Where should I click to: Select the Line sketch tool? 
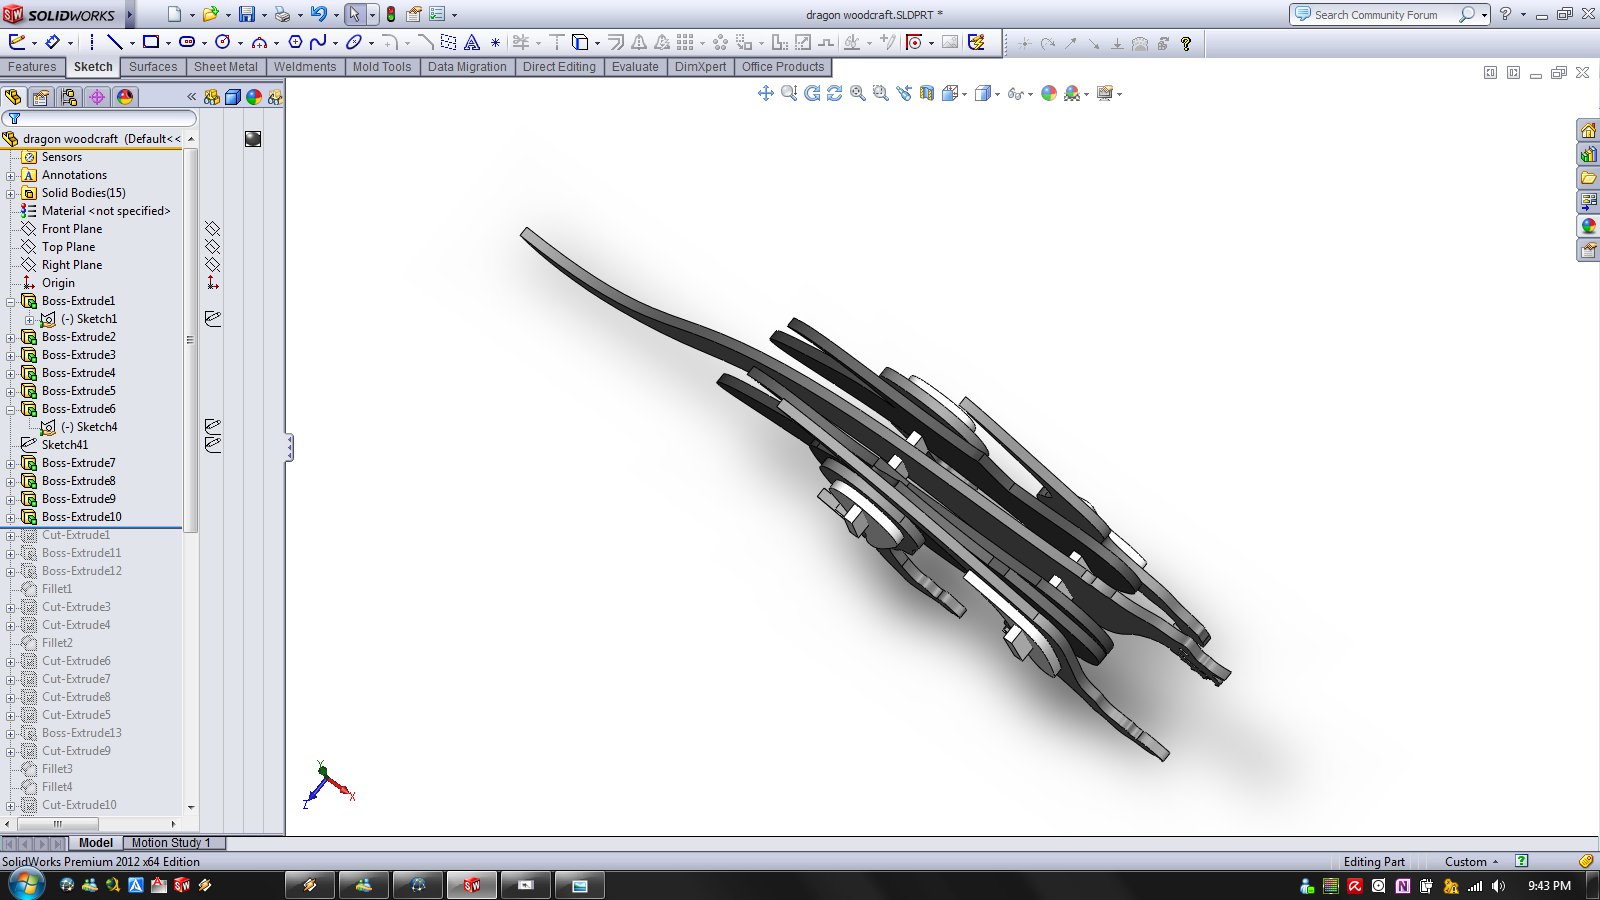[114, 42]
